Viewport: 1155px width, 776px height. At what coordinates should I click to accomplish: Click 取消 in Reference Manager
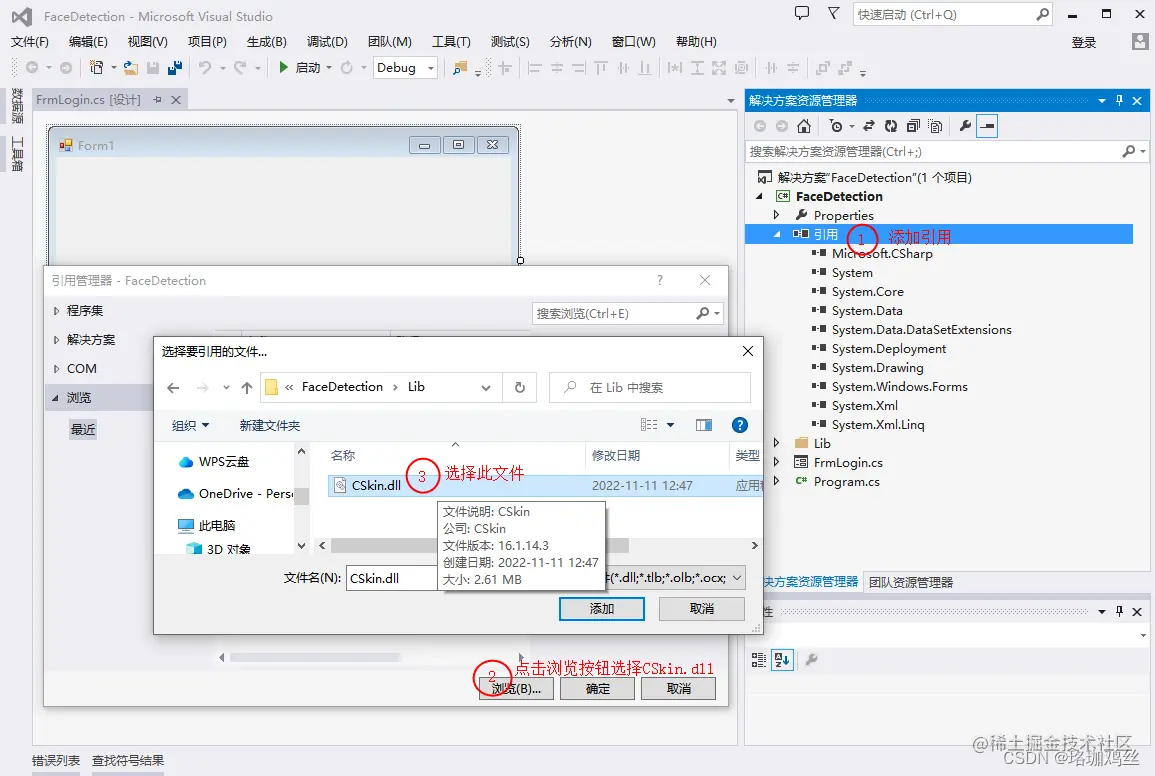tap(678, 688)
